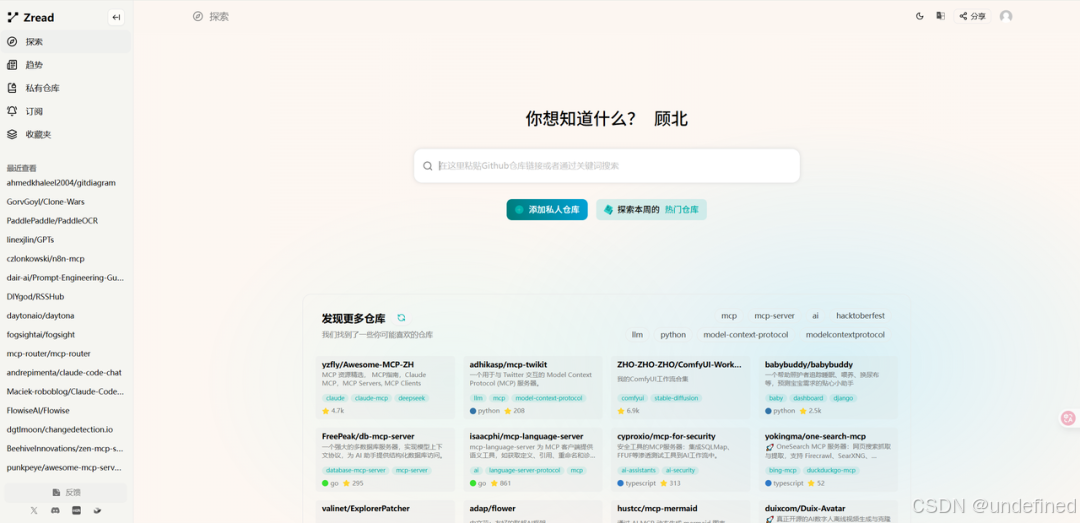Open the third footer social icon
Viewport: 1080px width, 523px height.
(76, 511)
